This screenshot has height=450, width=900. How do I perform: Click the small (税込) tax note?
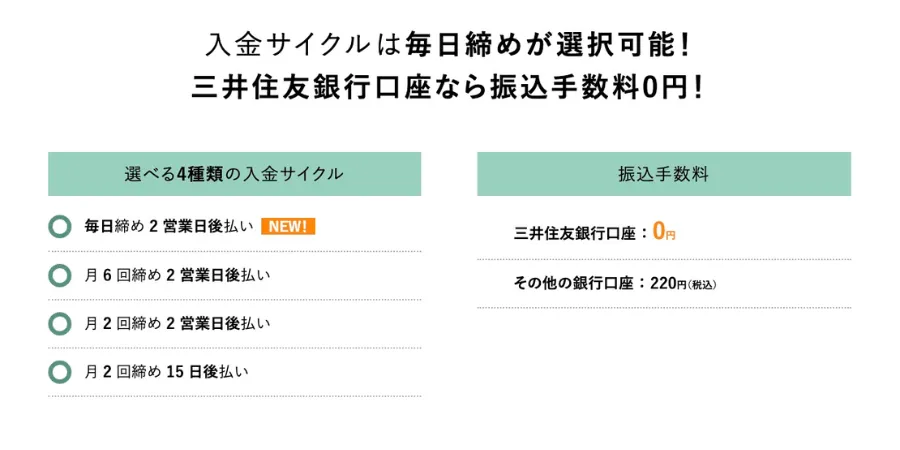[702, 285]
